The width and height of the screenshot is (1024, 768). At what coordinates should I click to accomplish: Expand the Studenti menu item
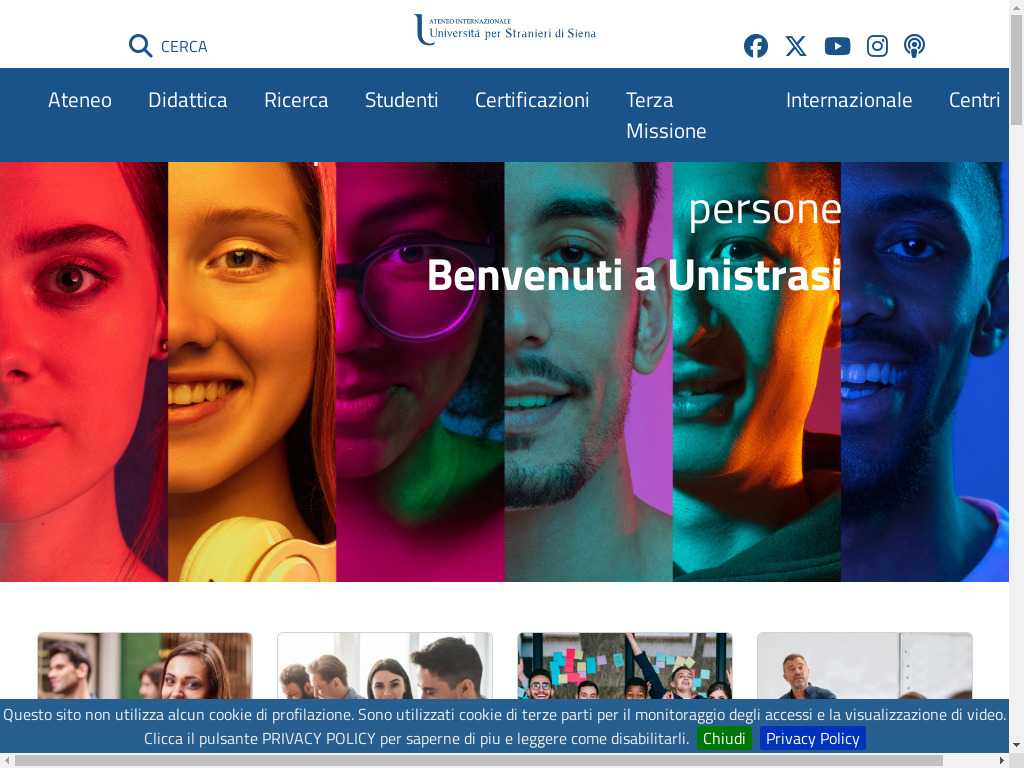401,100
